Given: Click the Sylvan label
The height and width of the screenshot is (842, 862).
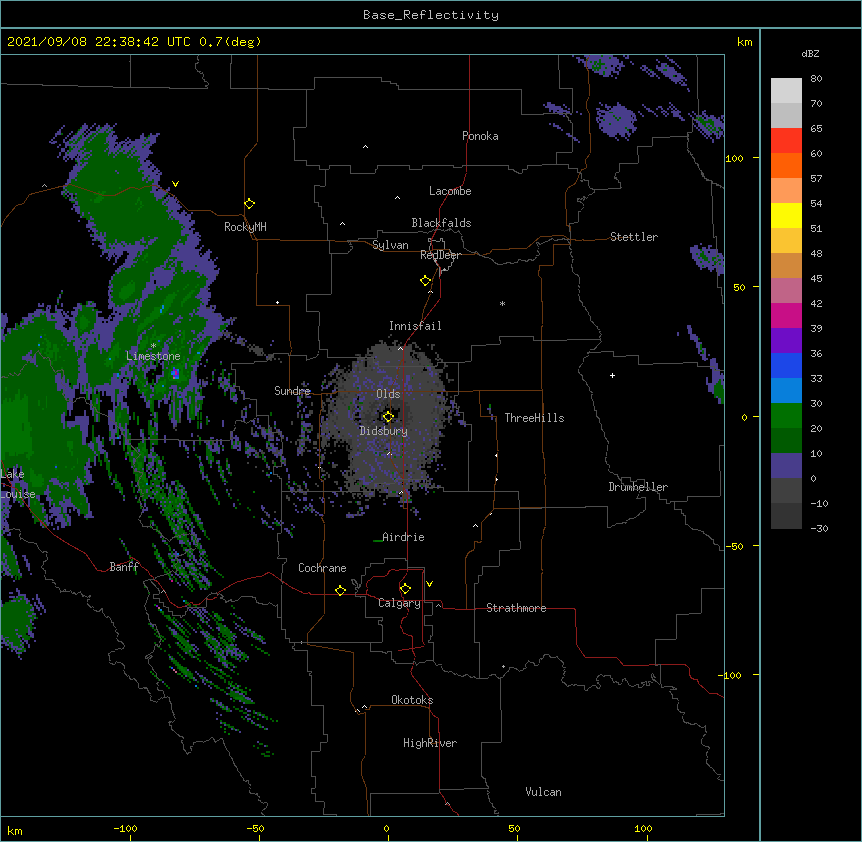Looking at the screenshot, I should click(390, 245).
